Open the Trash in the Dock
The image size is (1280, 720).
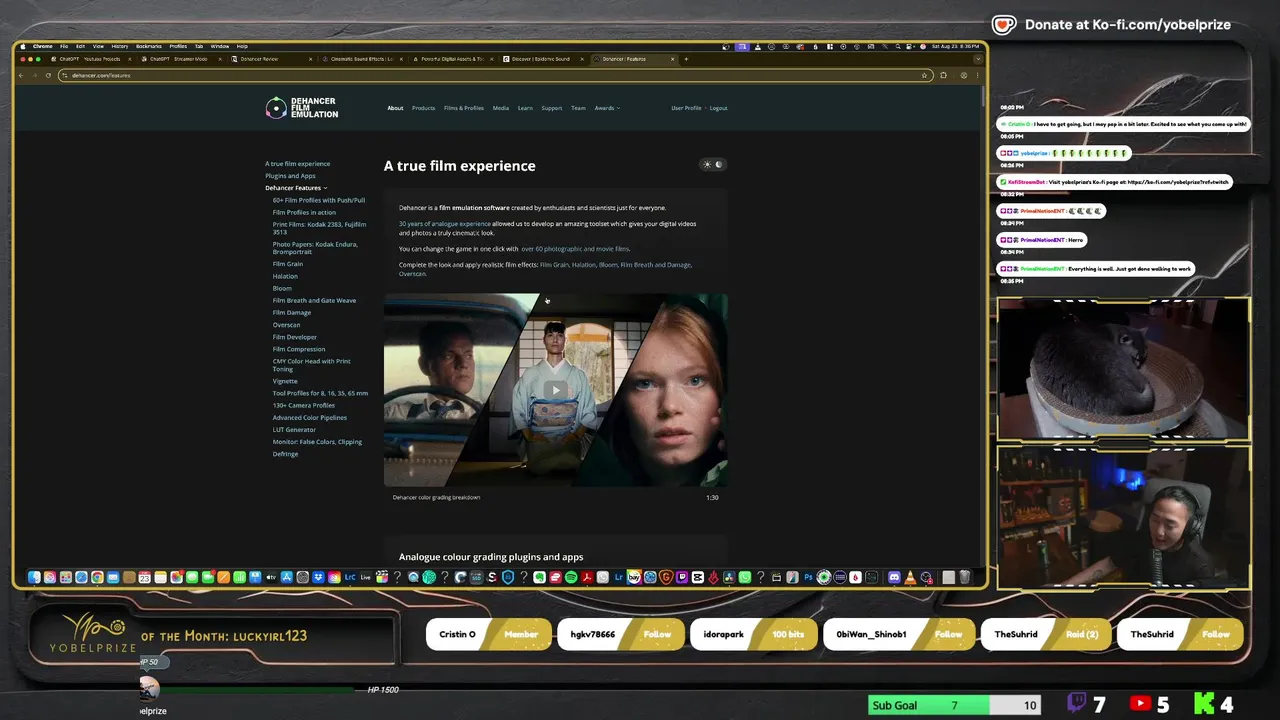[x=965, y=577]
